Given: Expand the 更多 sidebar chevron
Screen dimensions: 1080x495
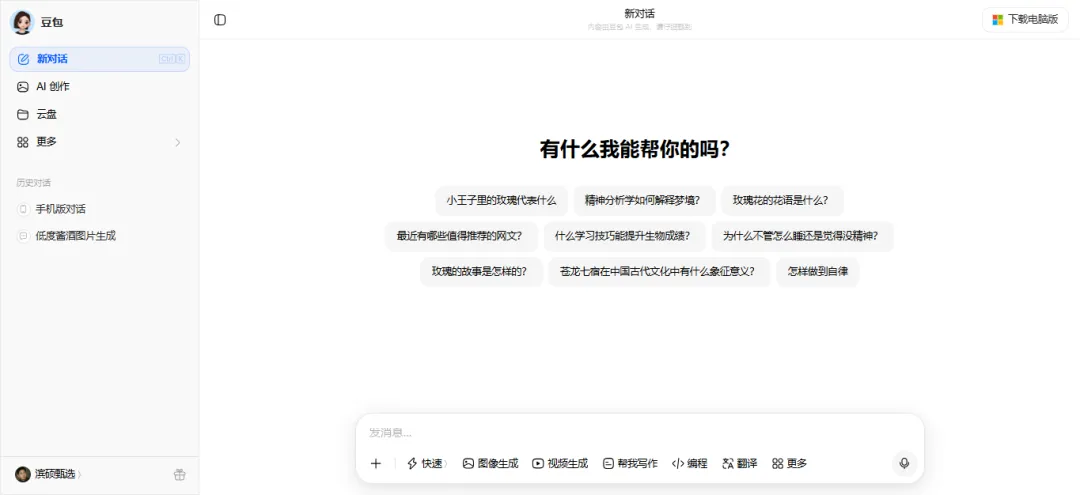Looking at the screenshot, I should (178, 143).
